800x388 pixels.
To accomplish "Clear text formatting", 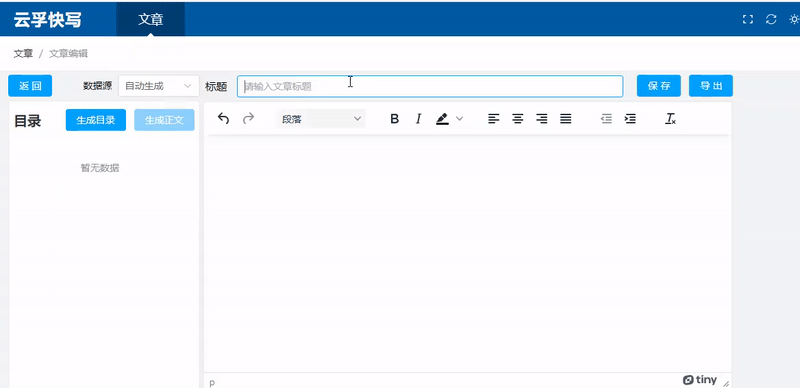I will click(x=670, y=119).
